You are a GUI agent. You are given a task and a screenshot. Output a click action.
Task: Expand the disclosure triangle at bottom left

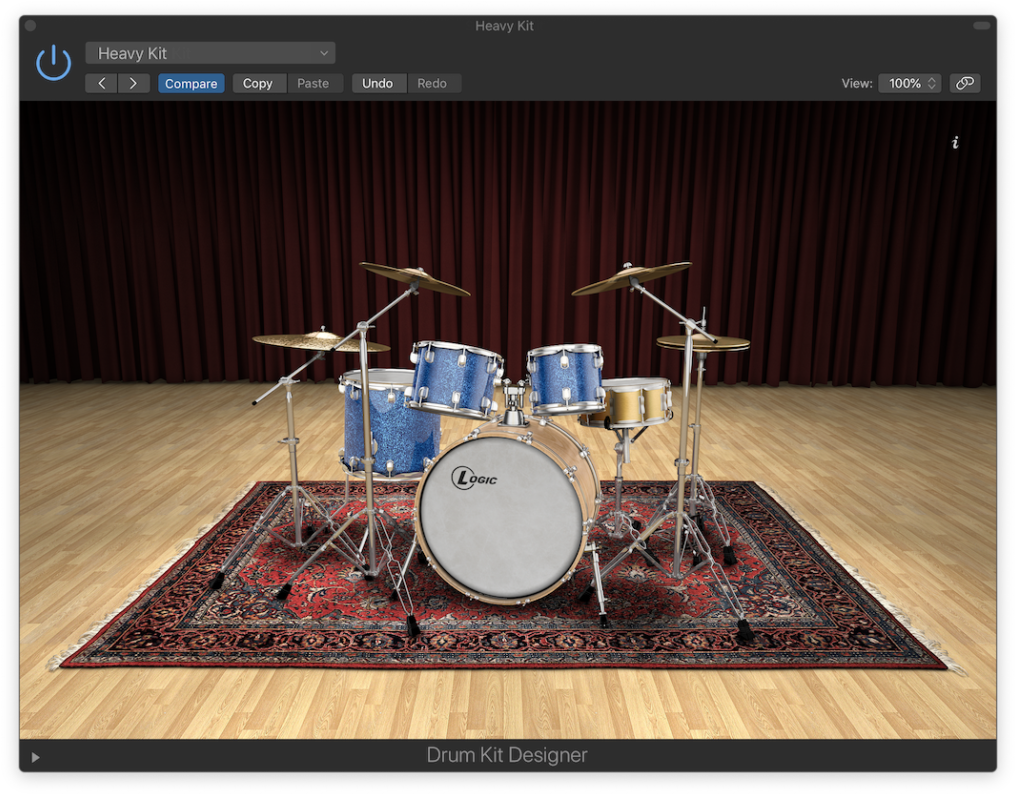(x=36, y=757)
